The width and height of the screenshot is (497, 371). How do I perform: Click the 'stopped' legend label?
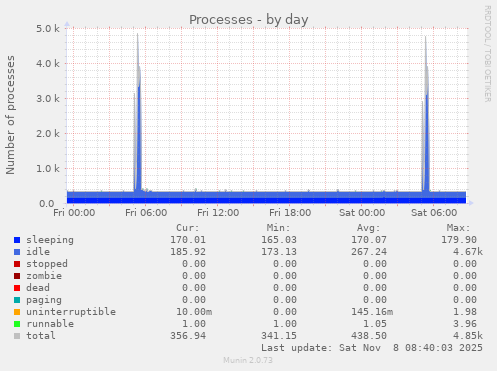pyautogui.click(x=47, y=264)
